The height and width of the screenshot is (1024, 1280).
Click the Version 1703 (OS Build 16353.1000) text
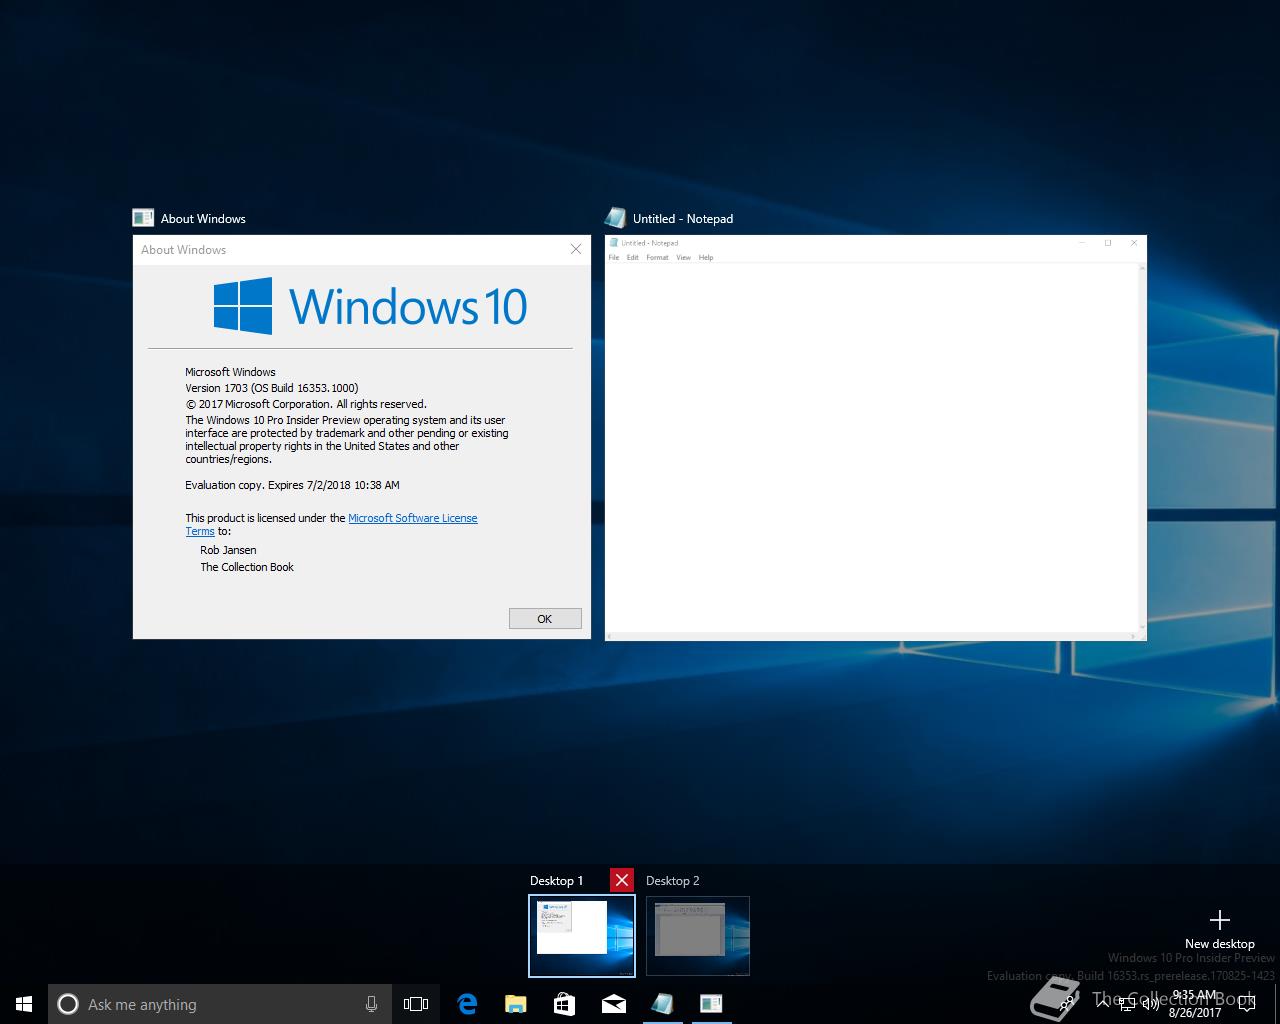coord(271,388)
